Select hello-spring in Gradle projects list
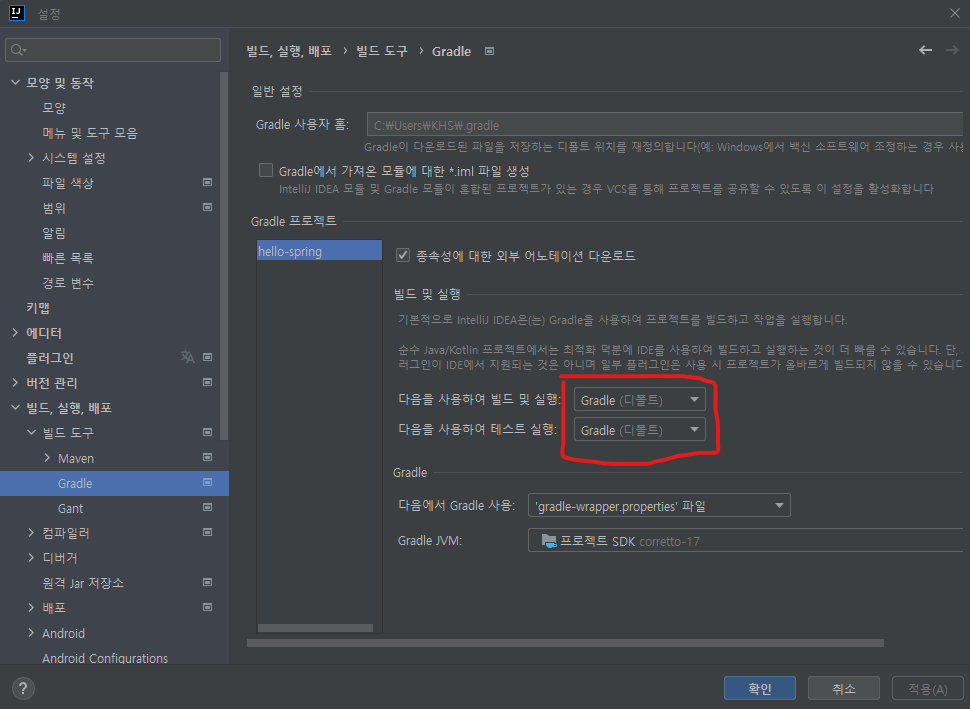This screenshot has height=709, width=970. [319, 251]
